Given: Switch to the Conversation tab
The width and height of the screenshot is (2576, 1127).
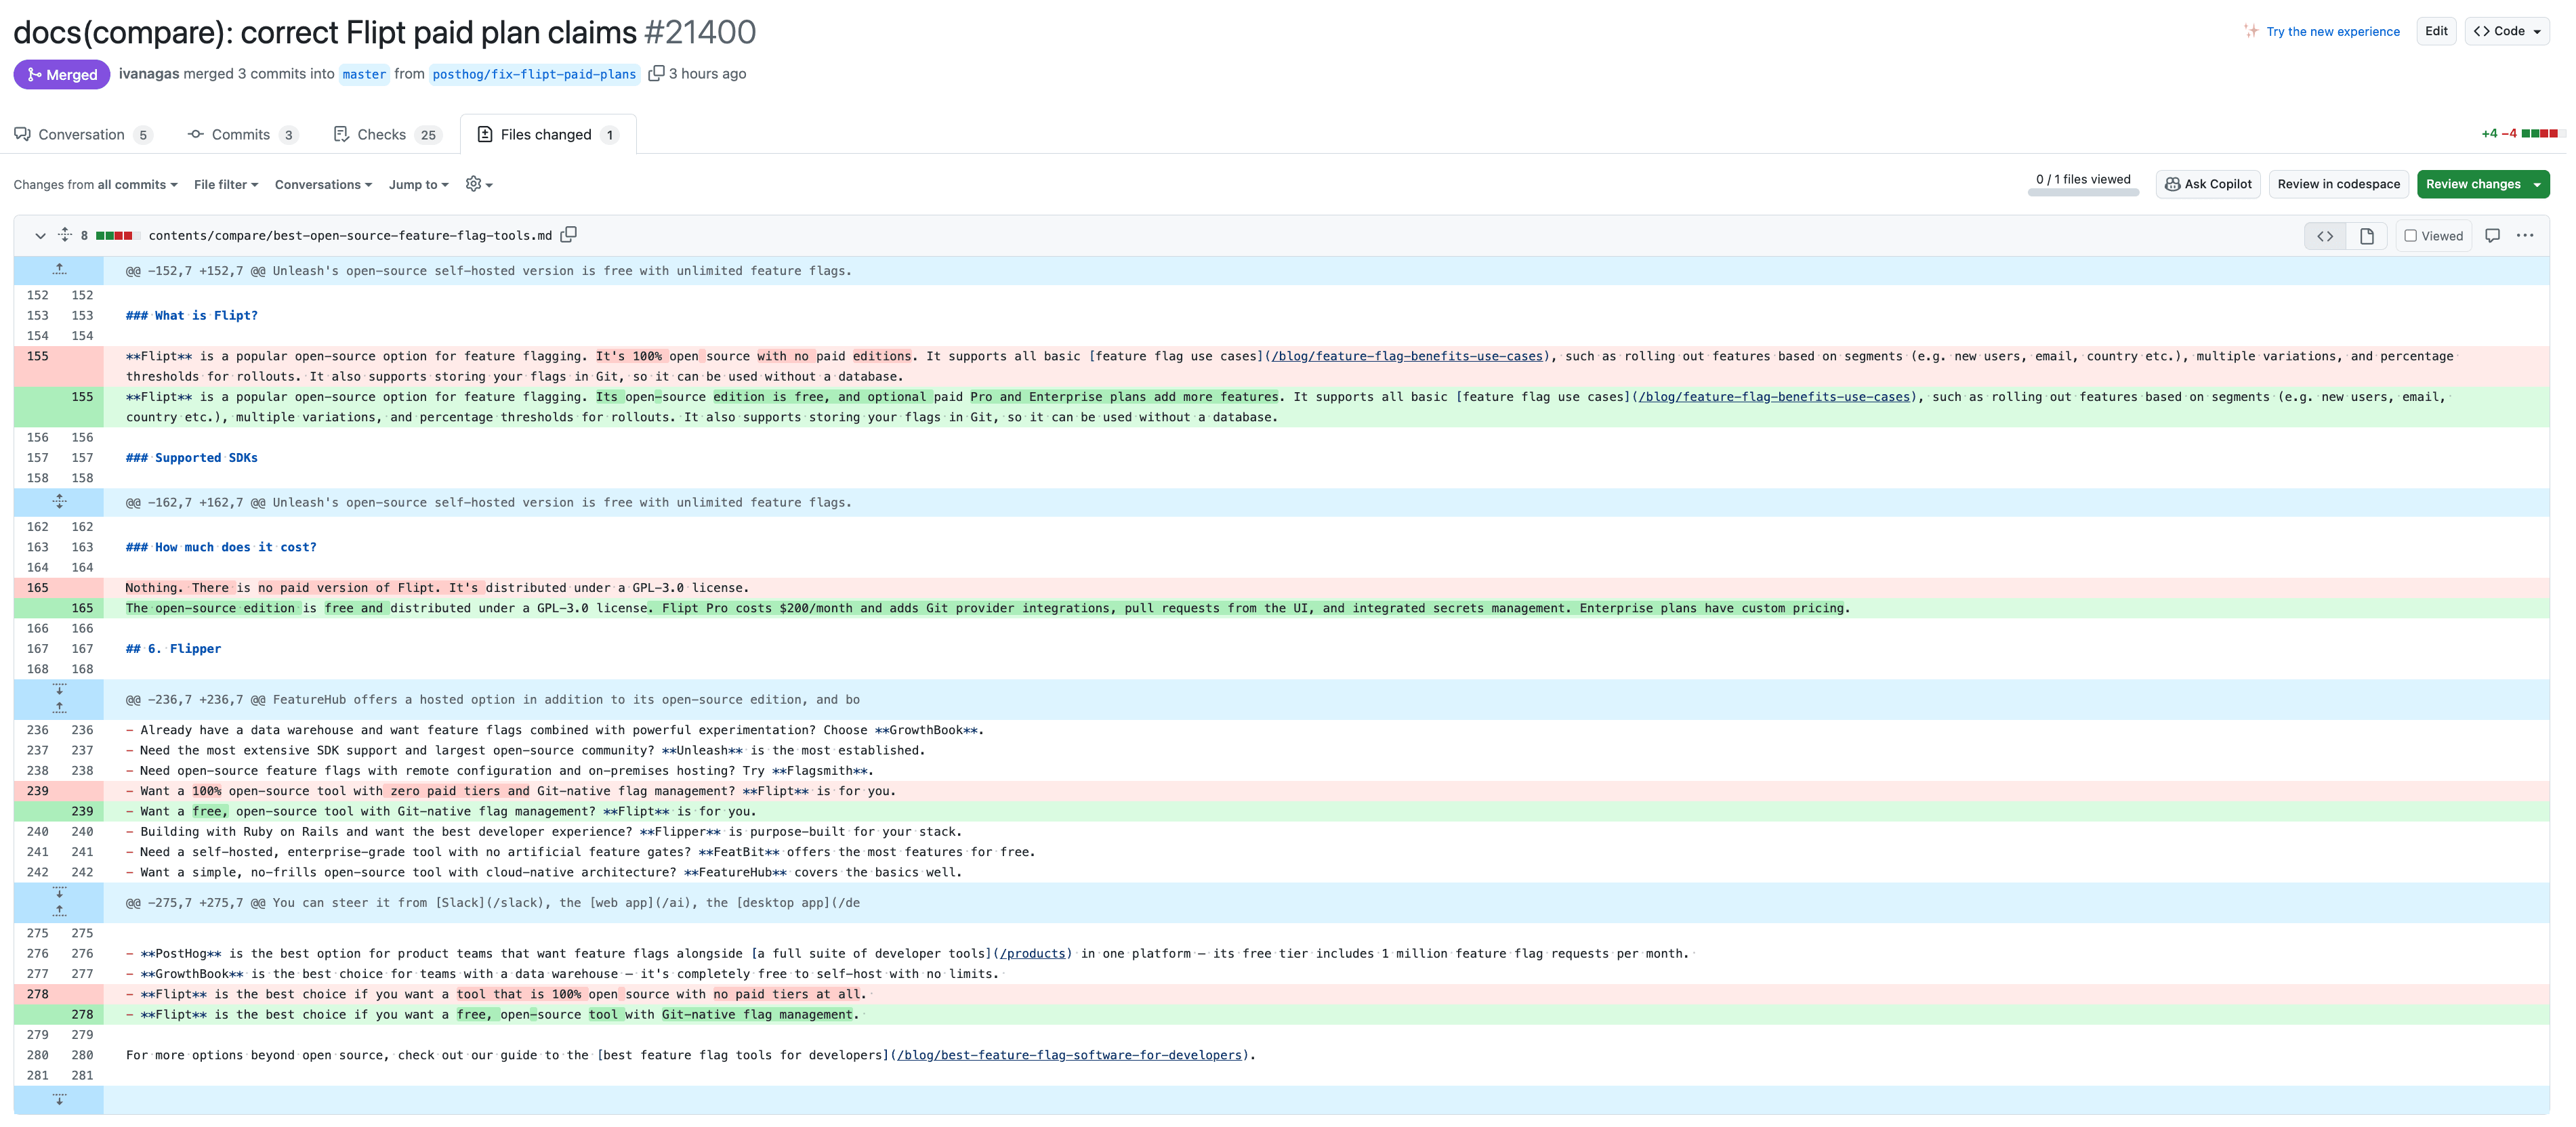Looking at the screenshot, I should (82, 134).
